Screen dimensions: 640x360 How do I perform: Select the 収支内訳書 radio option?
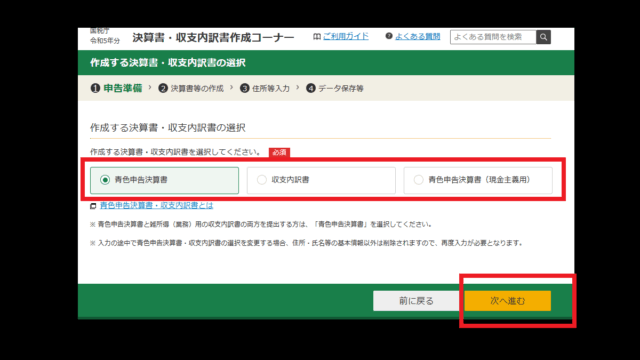click(321, 180)
